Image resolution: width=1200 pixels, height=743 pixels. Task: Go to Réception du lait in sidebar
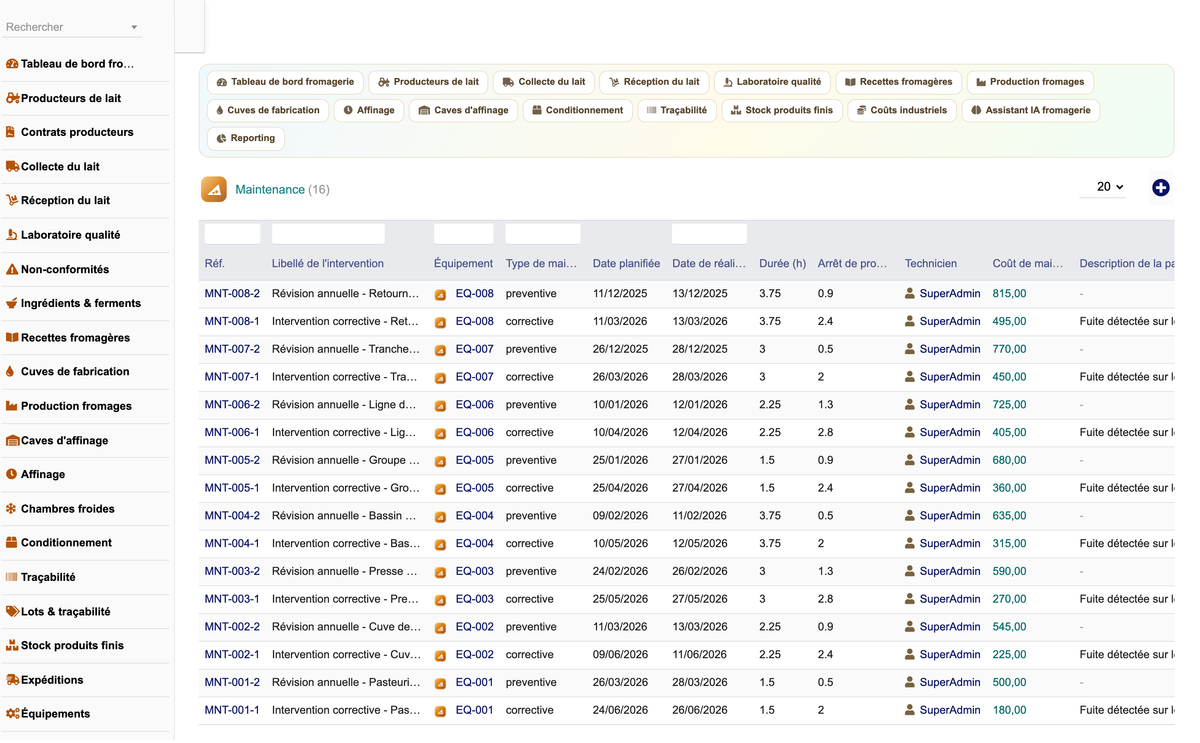point(65,200)
